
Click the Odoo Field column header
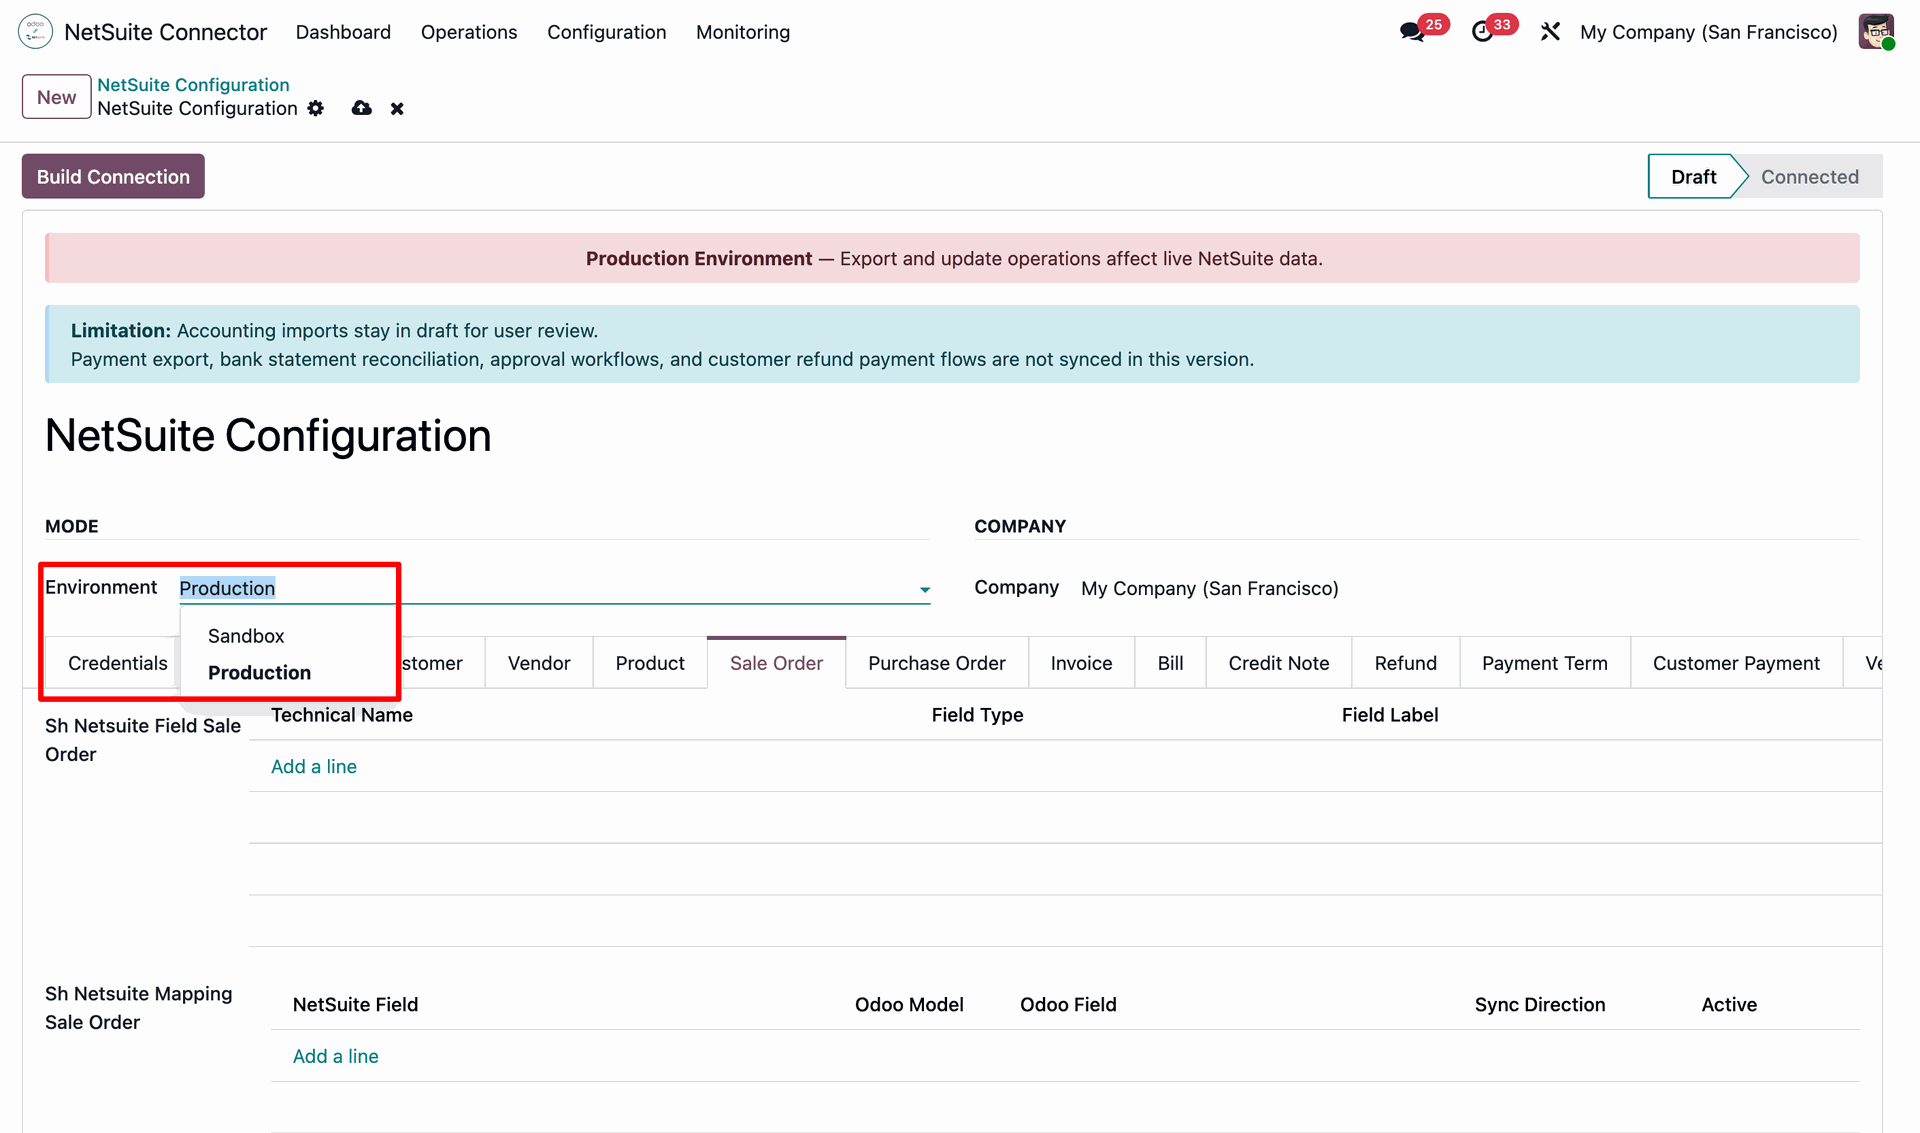tap(1068, 1004)
